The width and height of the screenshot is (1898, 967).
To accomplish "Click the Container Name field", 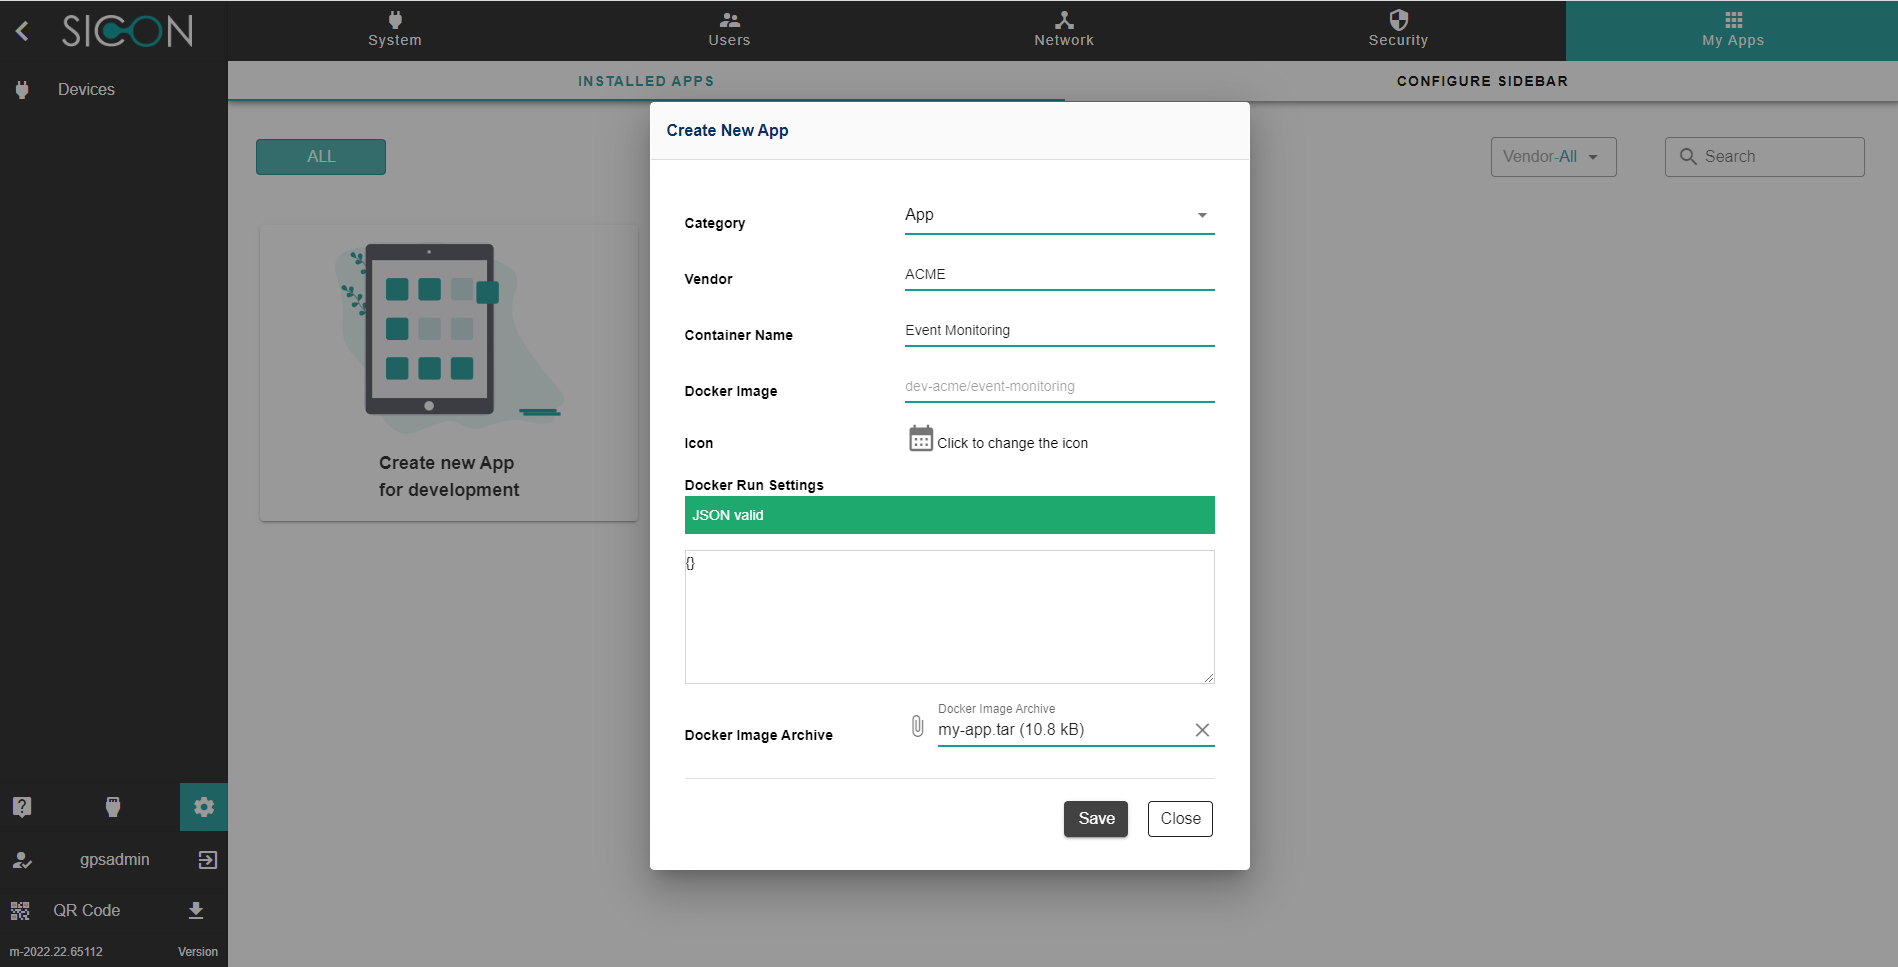I will pyautogui.click(x=1058, y=331).
